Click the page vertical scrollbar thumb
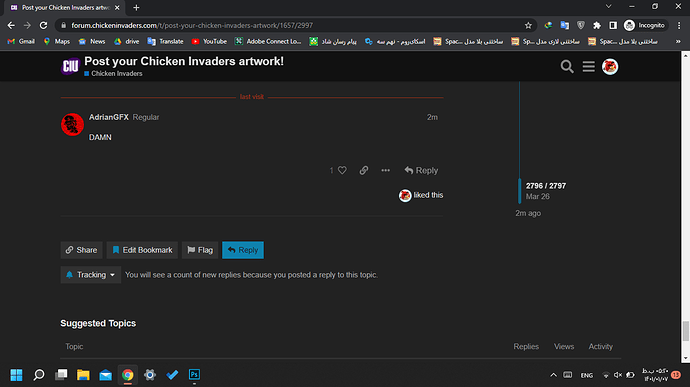Screen dimensions: 690x387 [686, 331]
